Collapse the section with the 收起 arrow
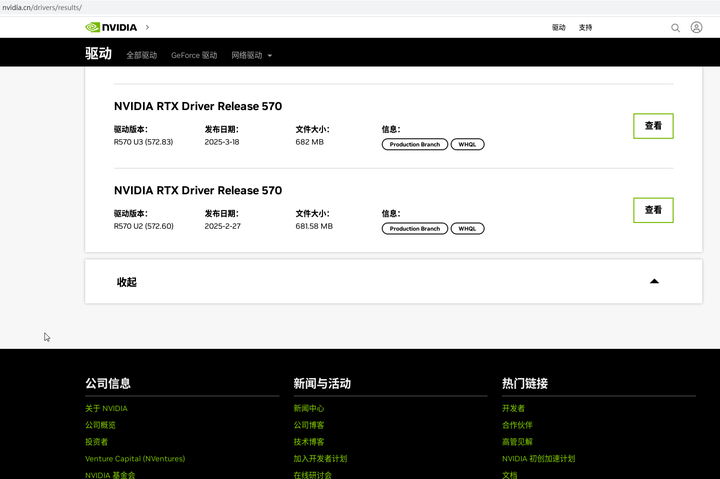720x479 pixels. [654, 281]
